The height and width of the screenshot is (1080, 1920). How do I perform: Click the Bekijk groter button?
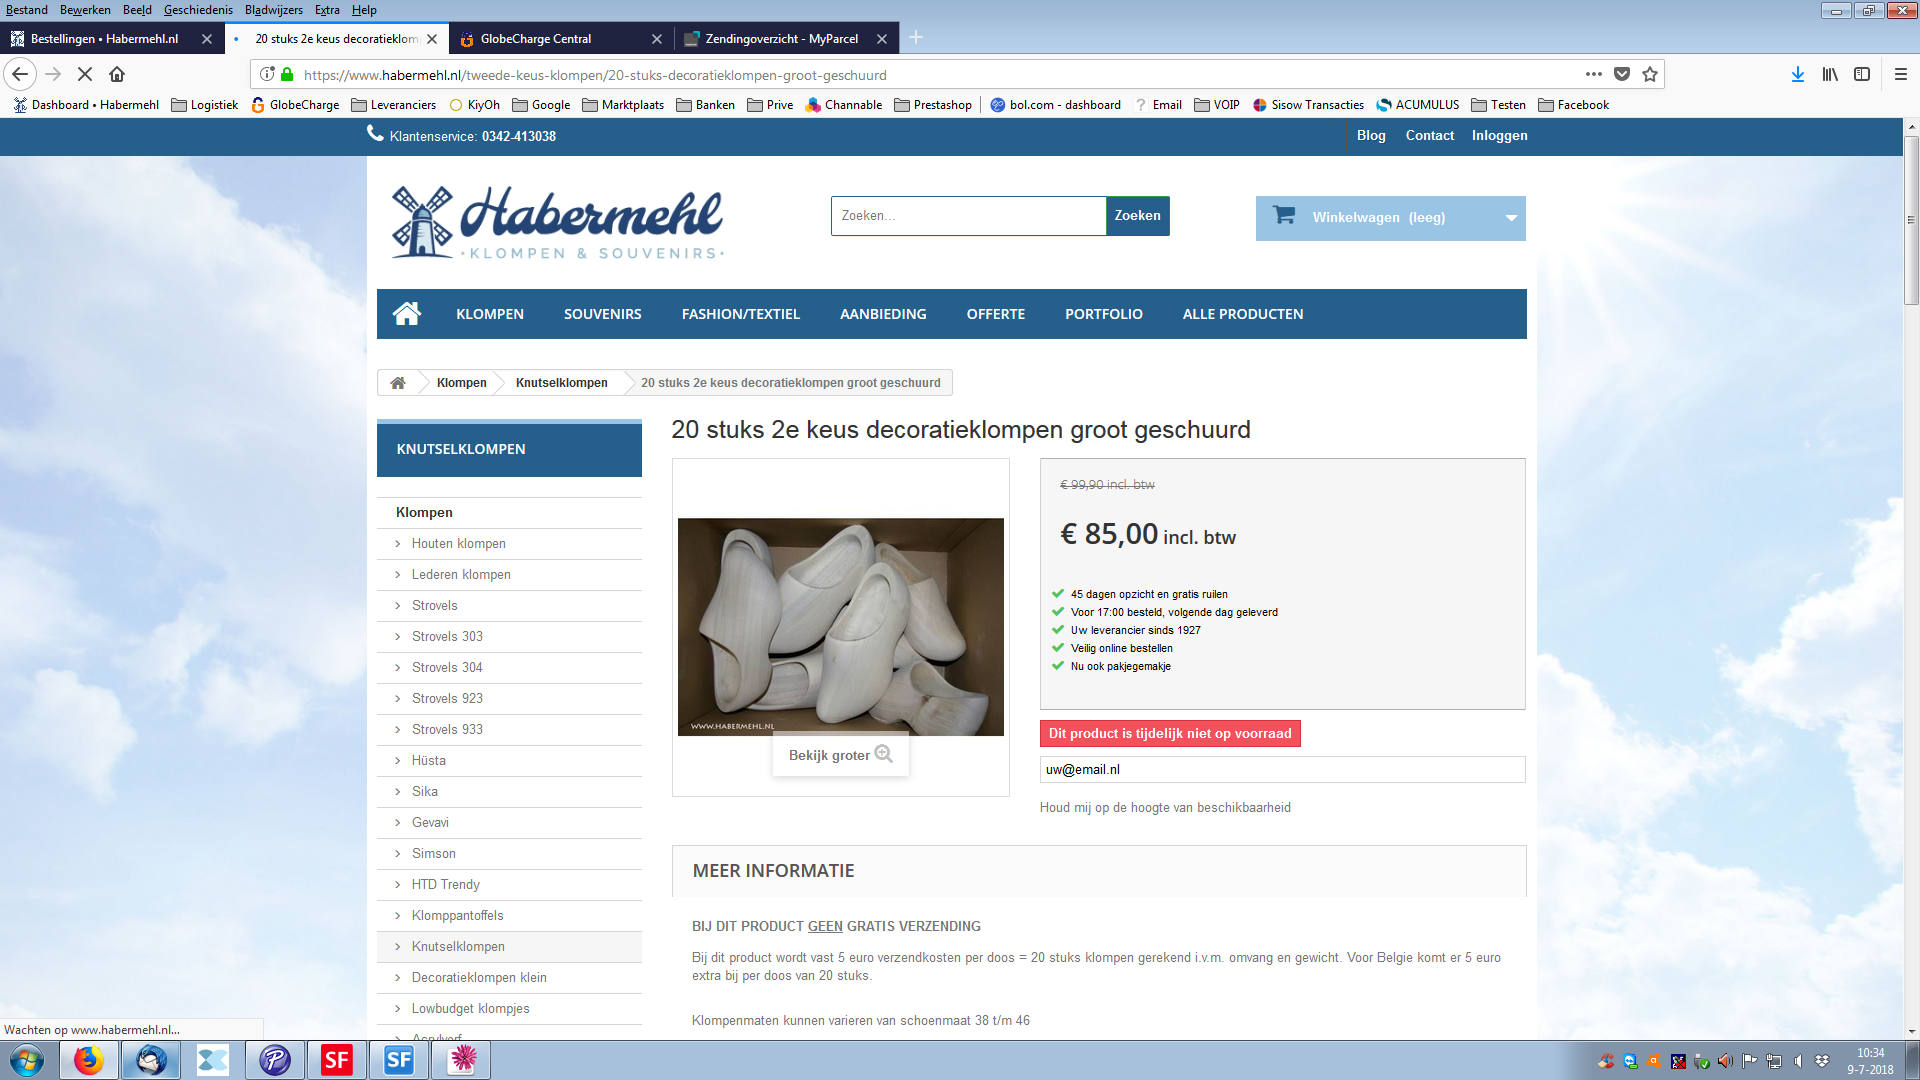point(840,755)
